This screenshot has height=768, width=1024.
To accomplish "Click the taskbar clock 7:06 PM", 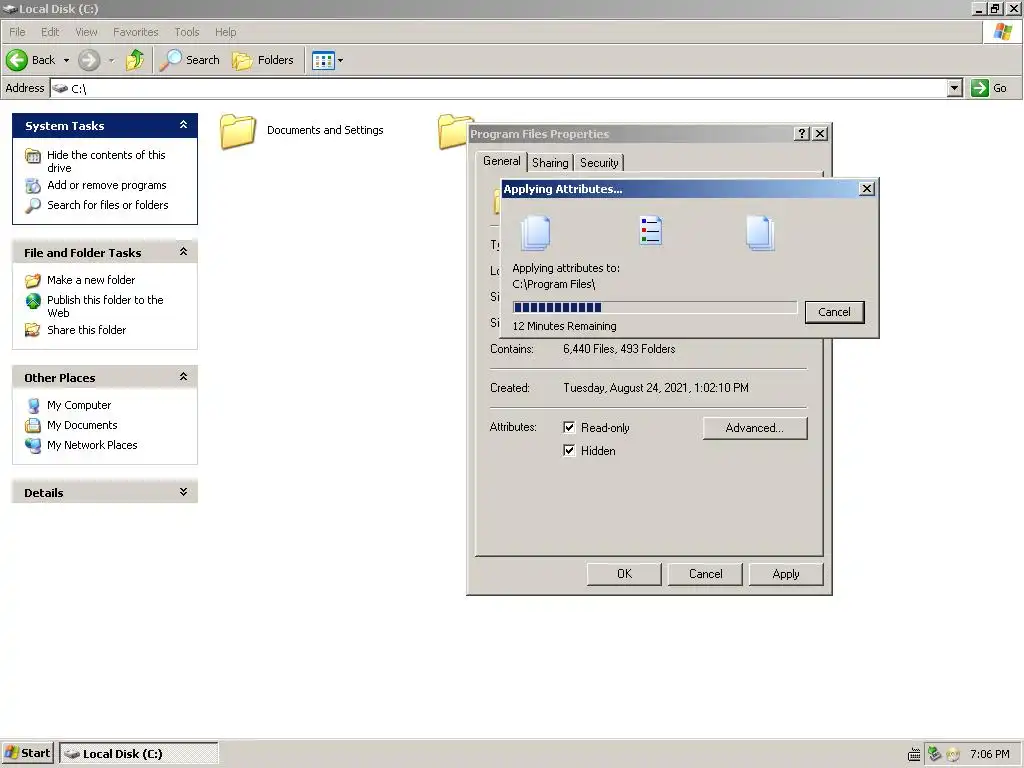I will [989, 754].
